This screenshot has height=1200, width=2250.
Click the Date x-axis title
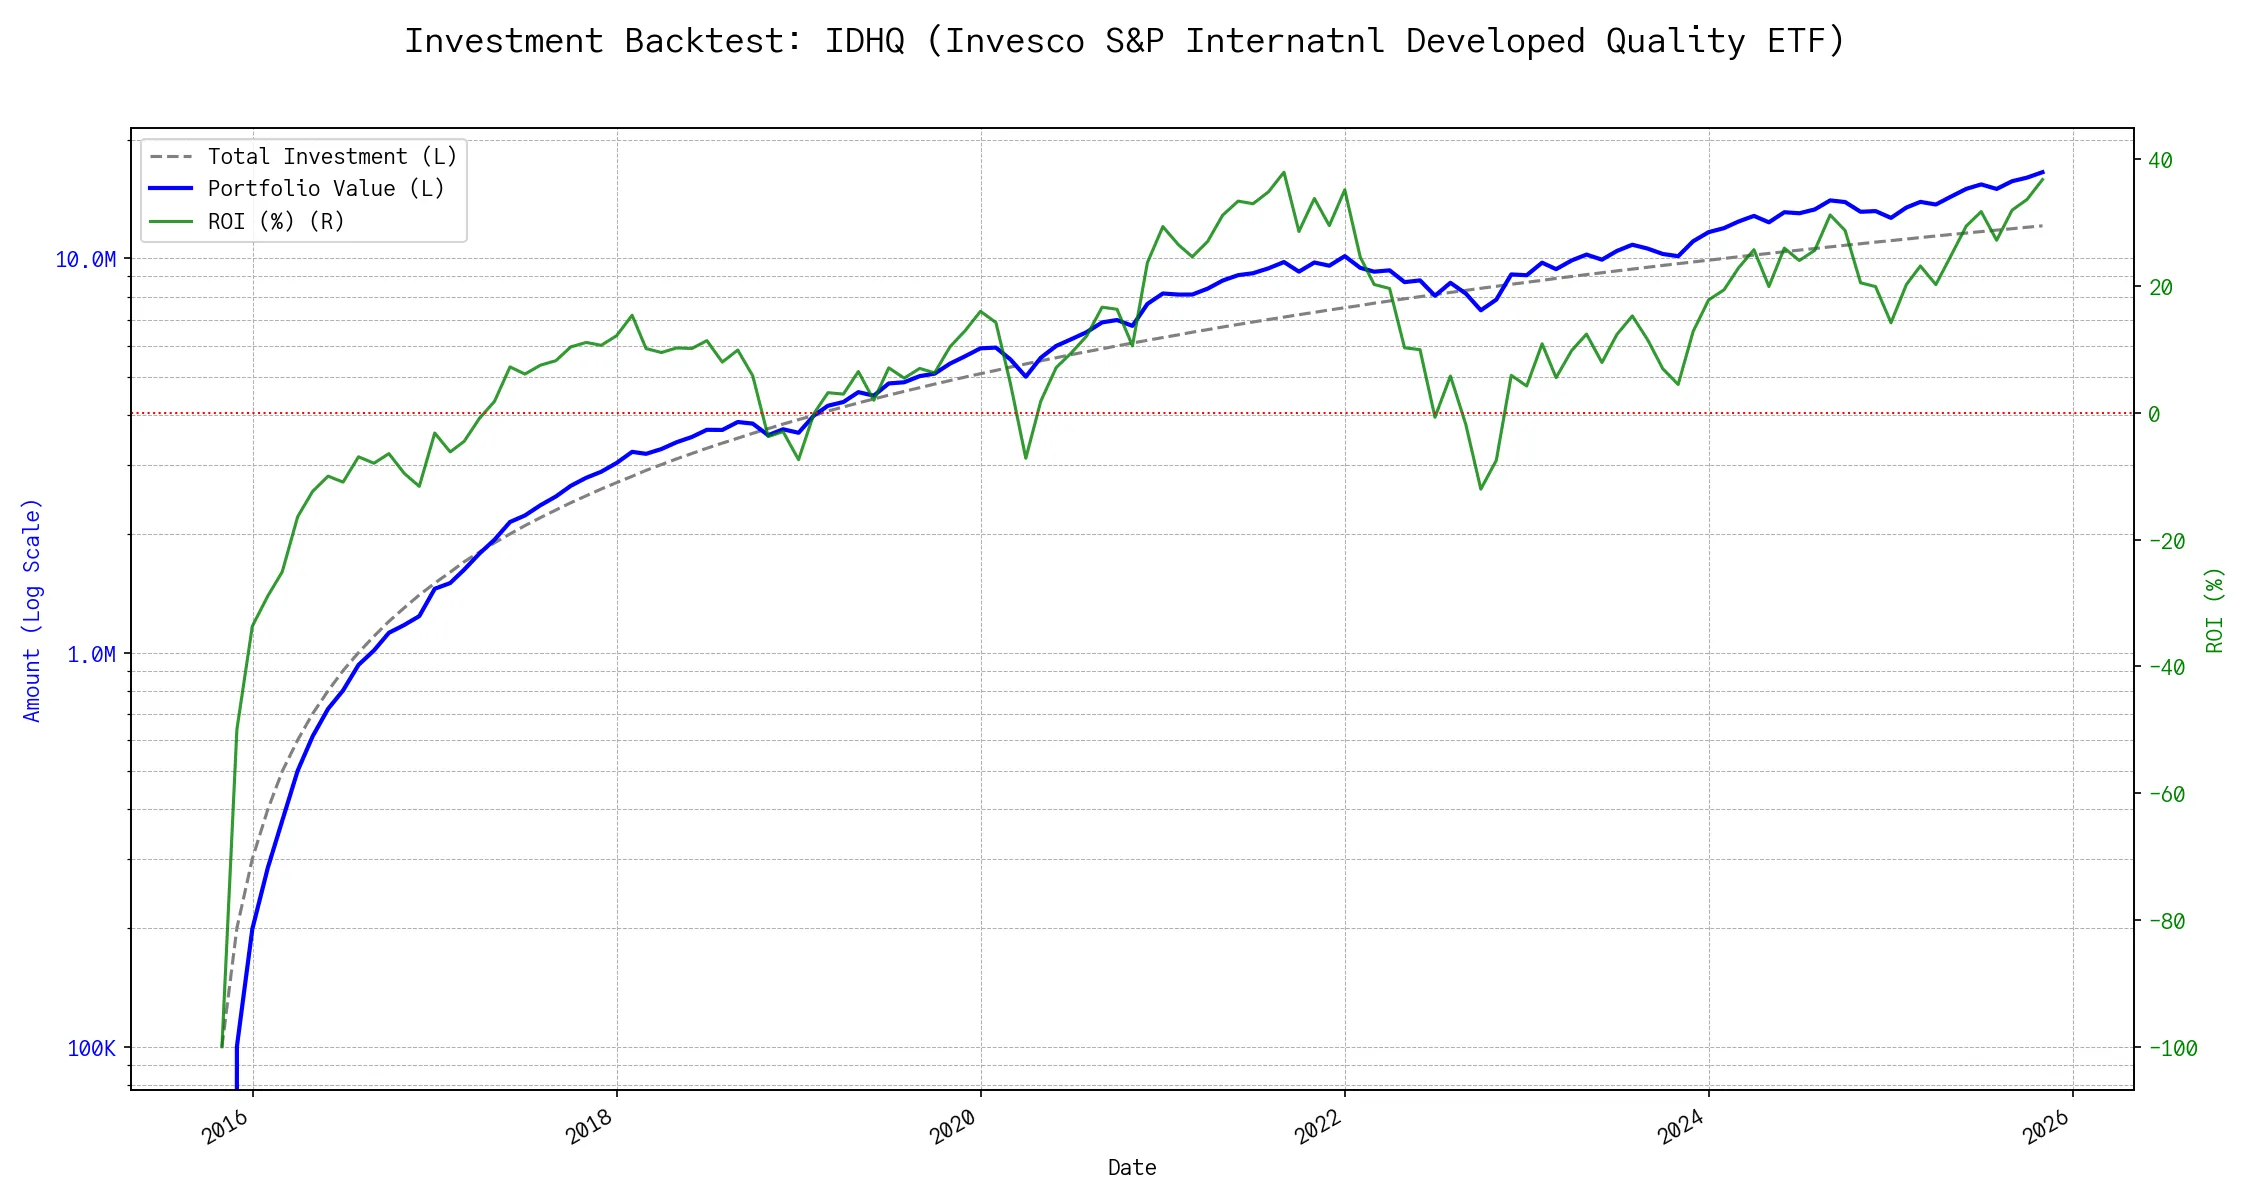point(1132,1168)
